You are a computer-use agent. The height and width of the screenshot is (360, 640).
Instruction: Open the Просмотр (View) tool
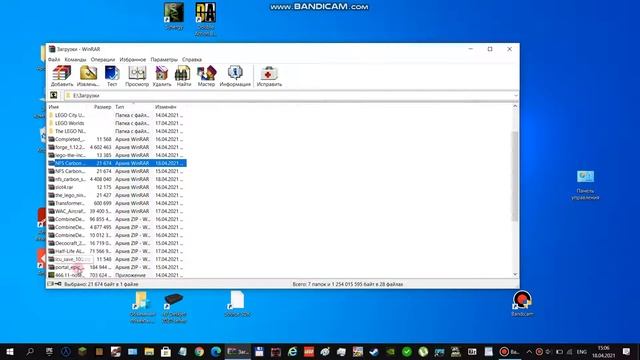click(x=137, y=76)
